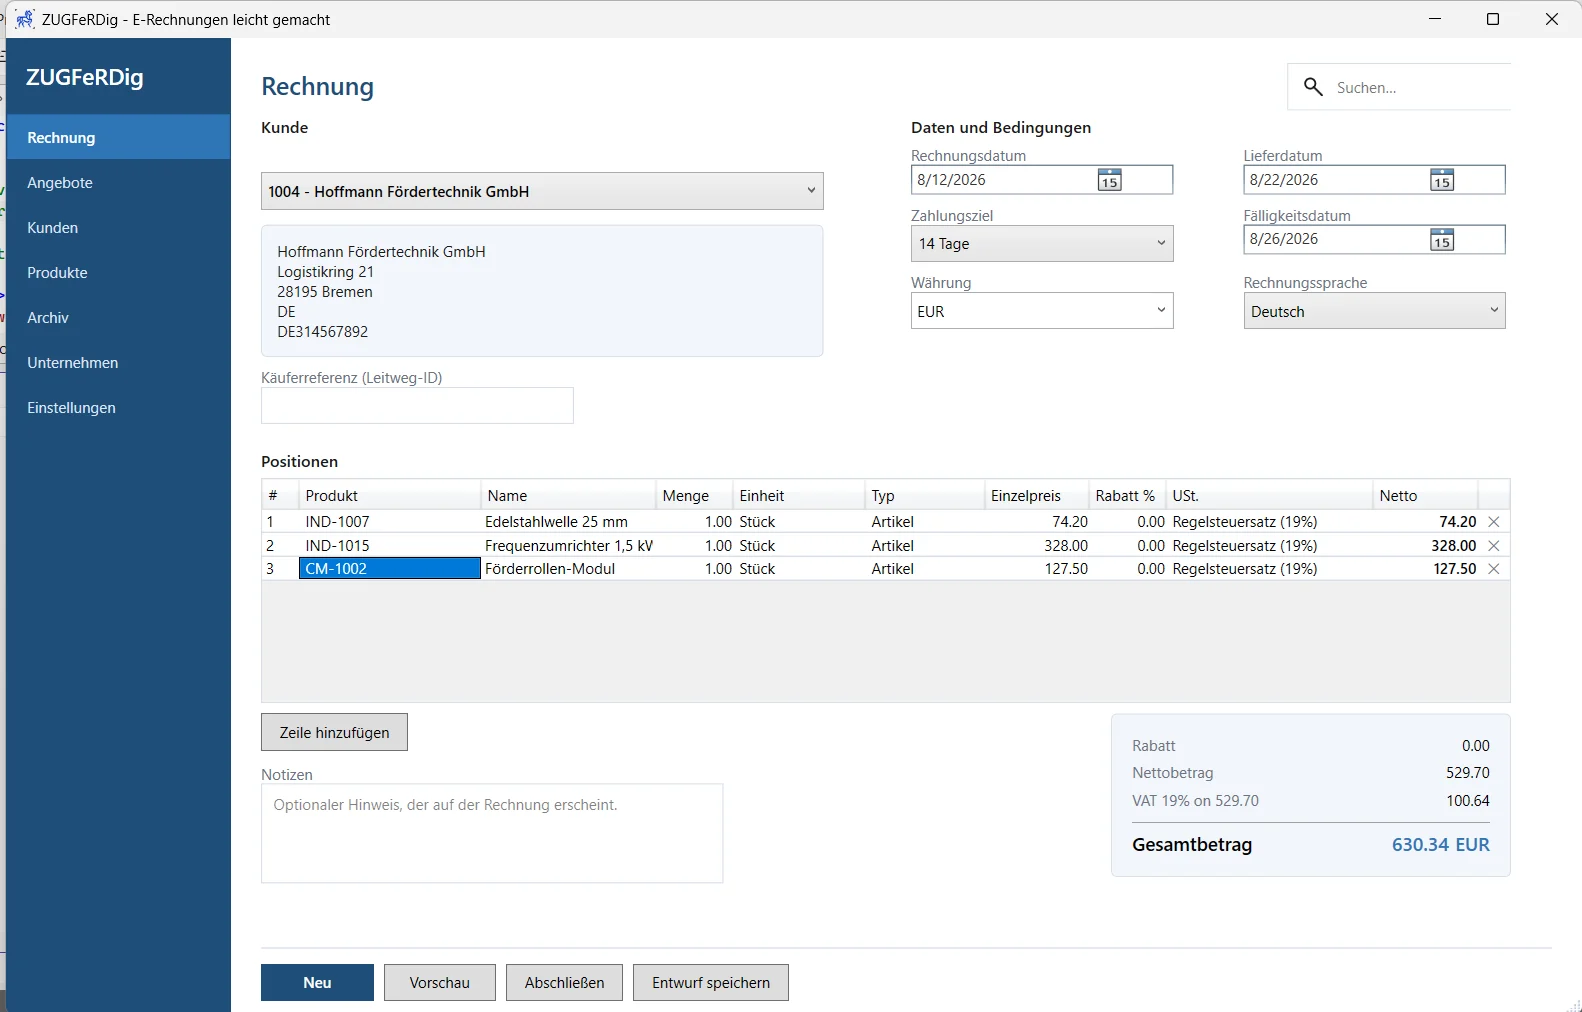The image size is (1582, 1012).
Task: Click the Frequenzumrichter 1,5 kV name cell
Action: pos(568,546)
